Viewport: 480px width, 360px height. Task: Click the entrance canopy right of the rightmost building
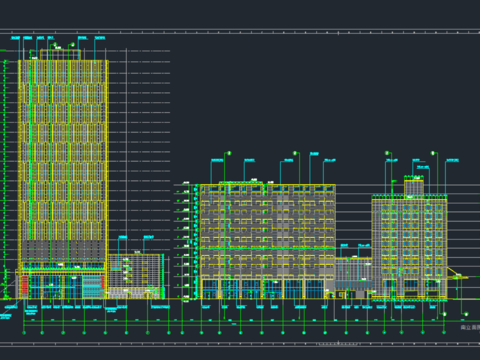457,274
